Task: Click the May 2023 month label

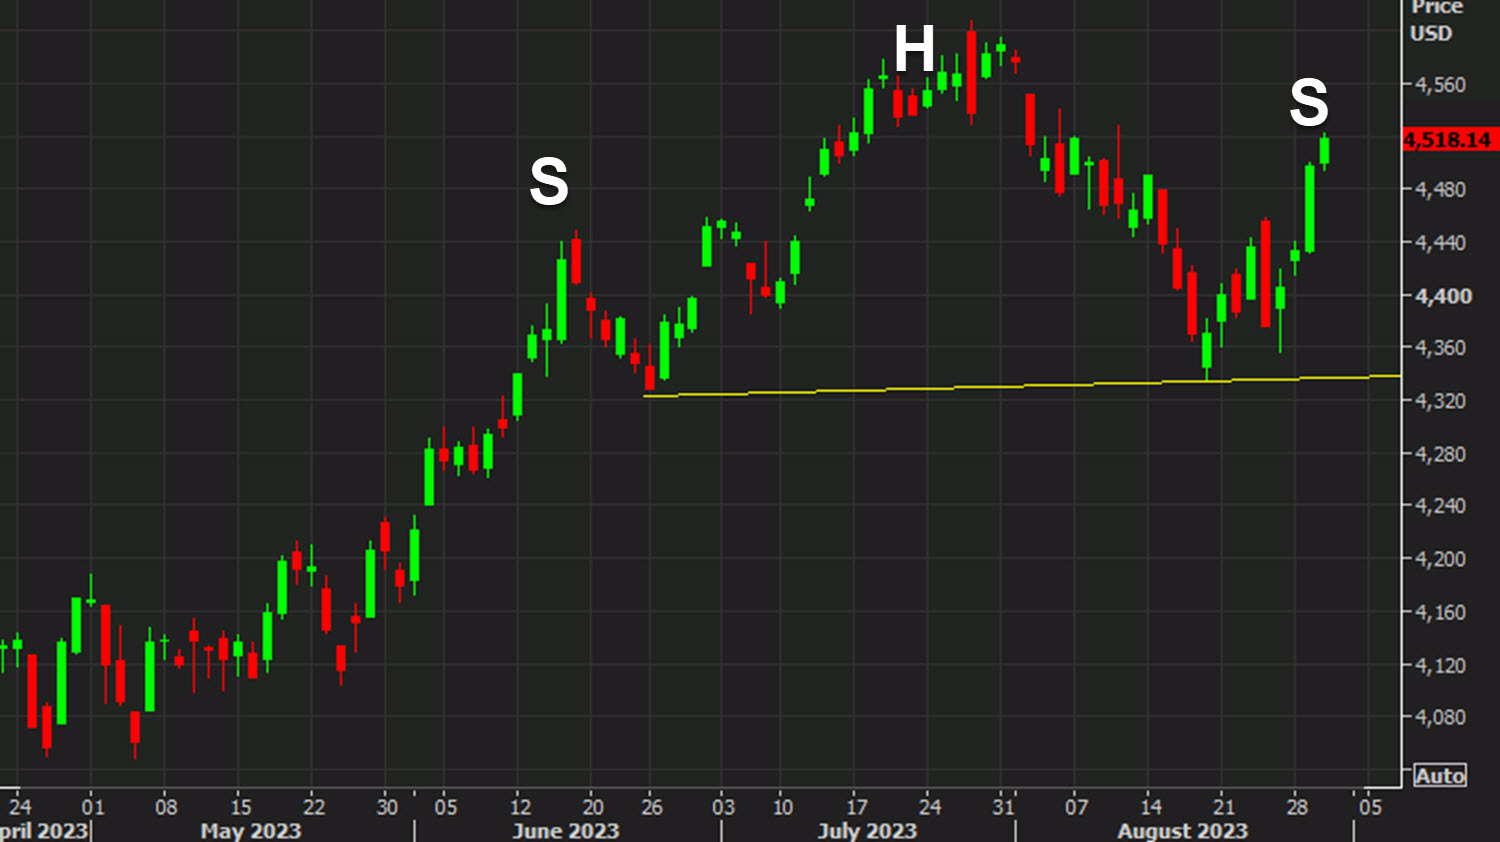Action: point(250,831)
